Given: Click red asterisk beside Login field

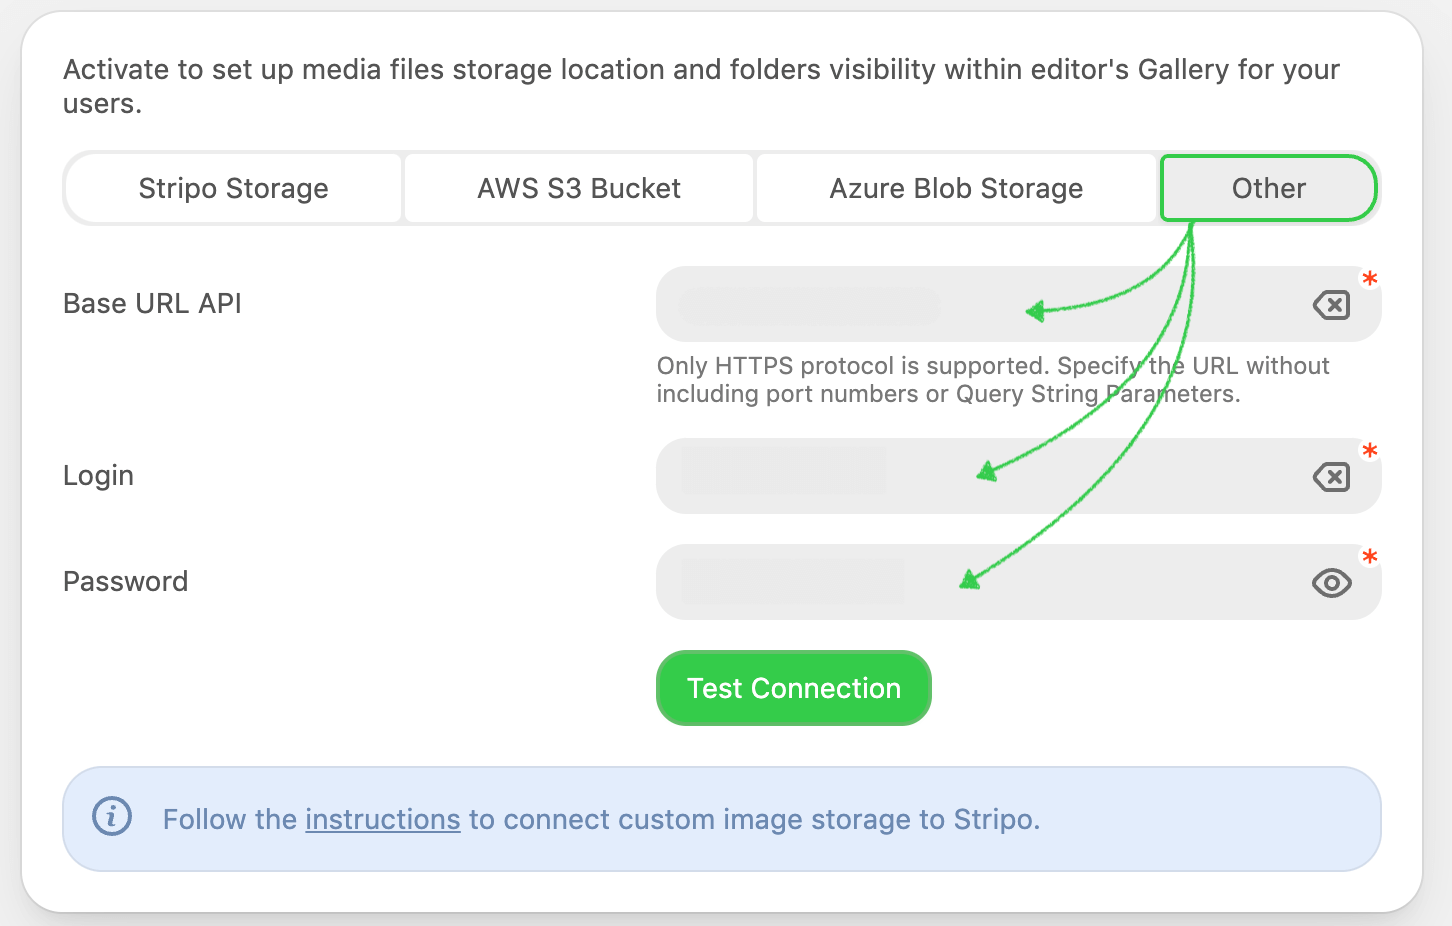Looking at the screenshot, I should 1370,452.
